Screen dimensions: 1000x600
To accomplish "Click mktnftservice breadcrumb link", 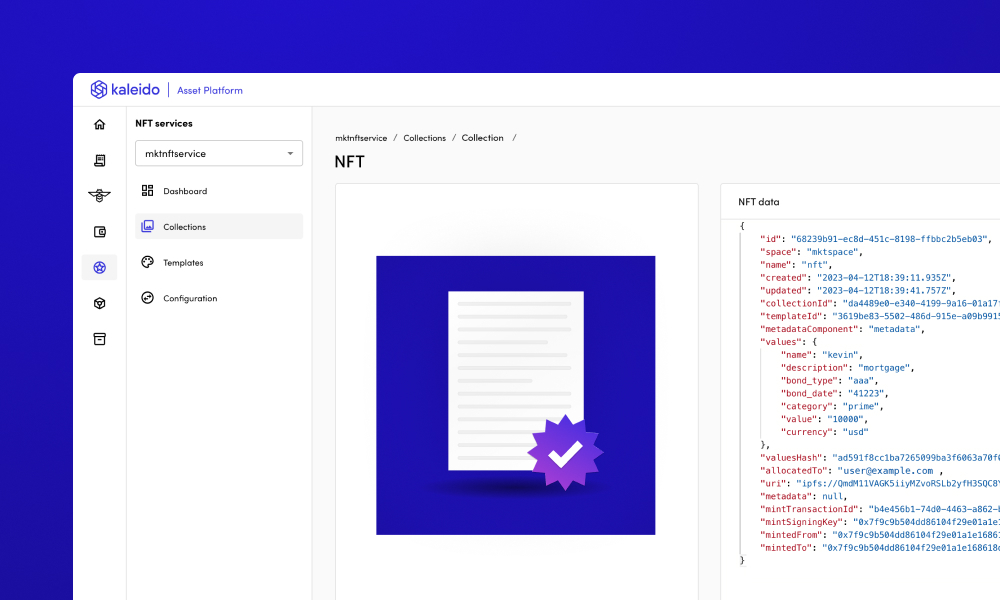I will click(361, 138).
